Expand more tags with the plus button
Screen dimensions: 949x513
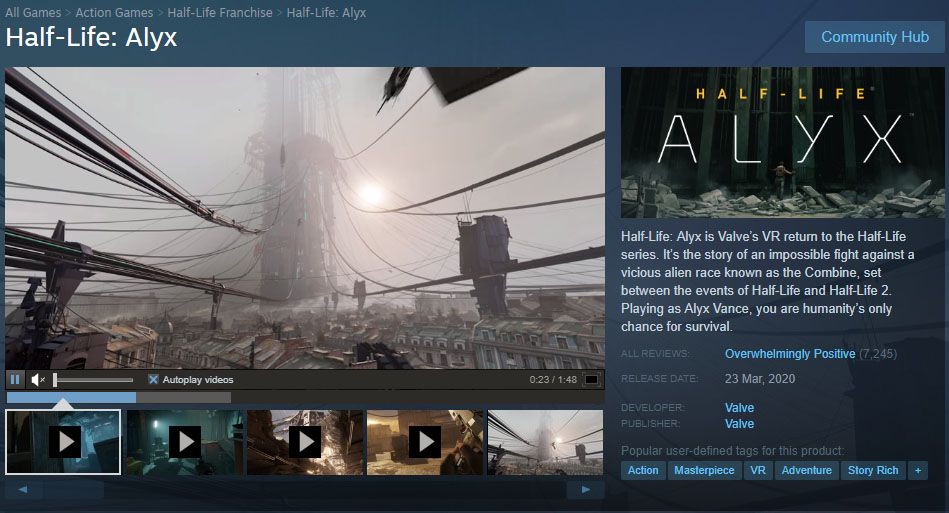click(x=918, y=470)
